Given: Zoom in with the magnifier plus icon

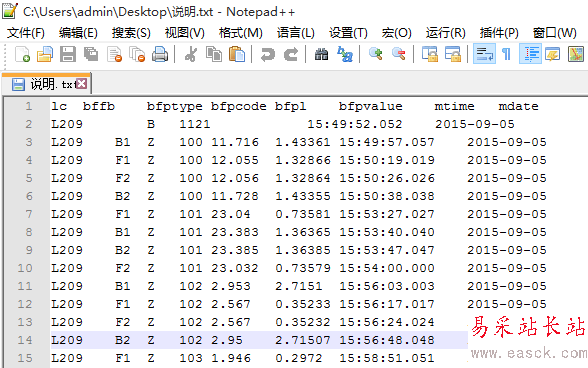Looking at the screenshot, I should [x=376, y=54].
